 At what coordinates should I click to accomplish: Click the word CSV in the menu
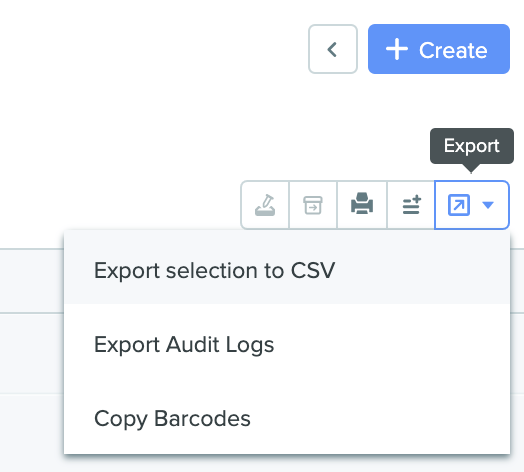tap(313, 270)
